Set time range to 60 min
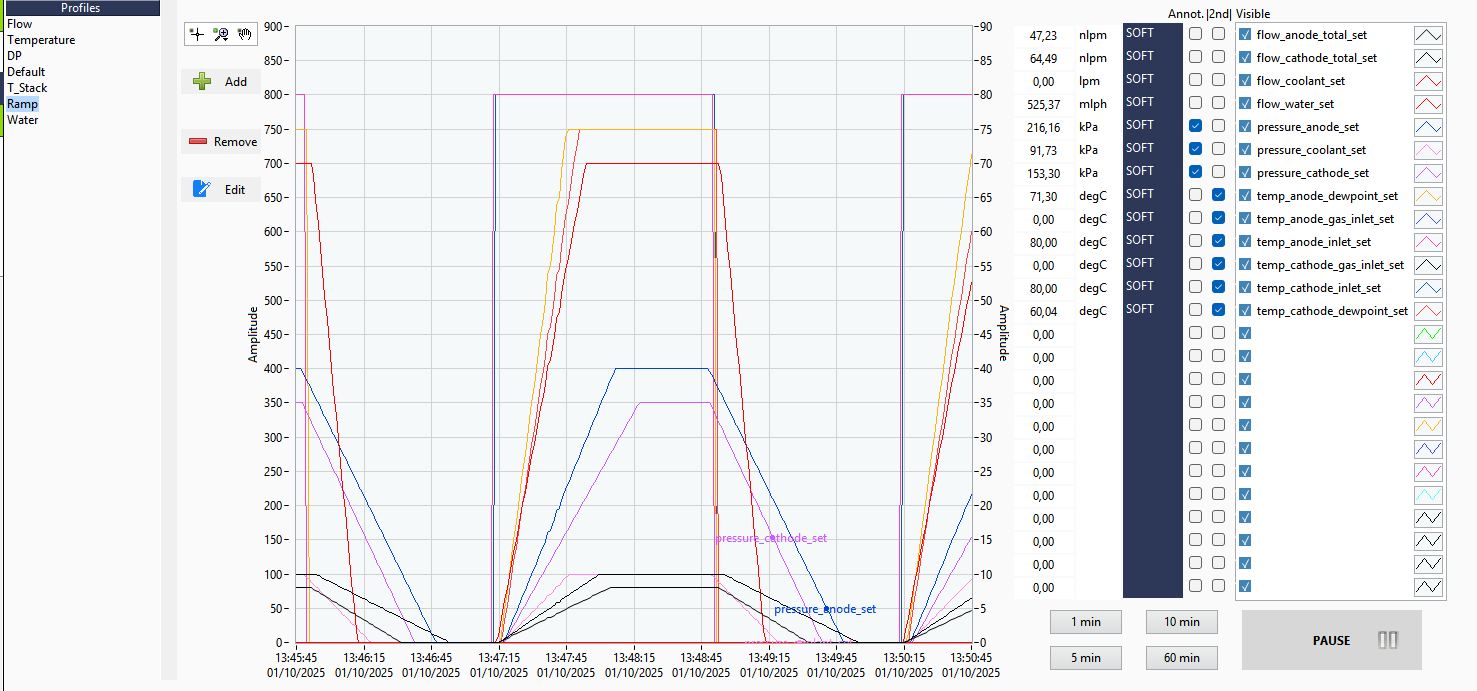Image resolution: width=1477 pixels, height=691 pixels. click(x=1182, y=658)
